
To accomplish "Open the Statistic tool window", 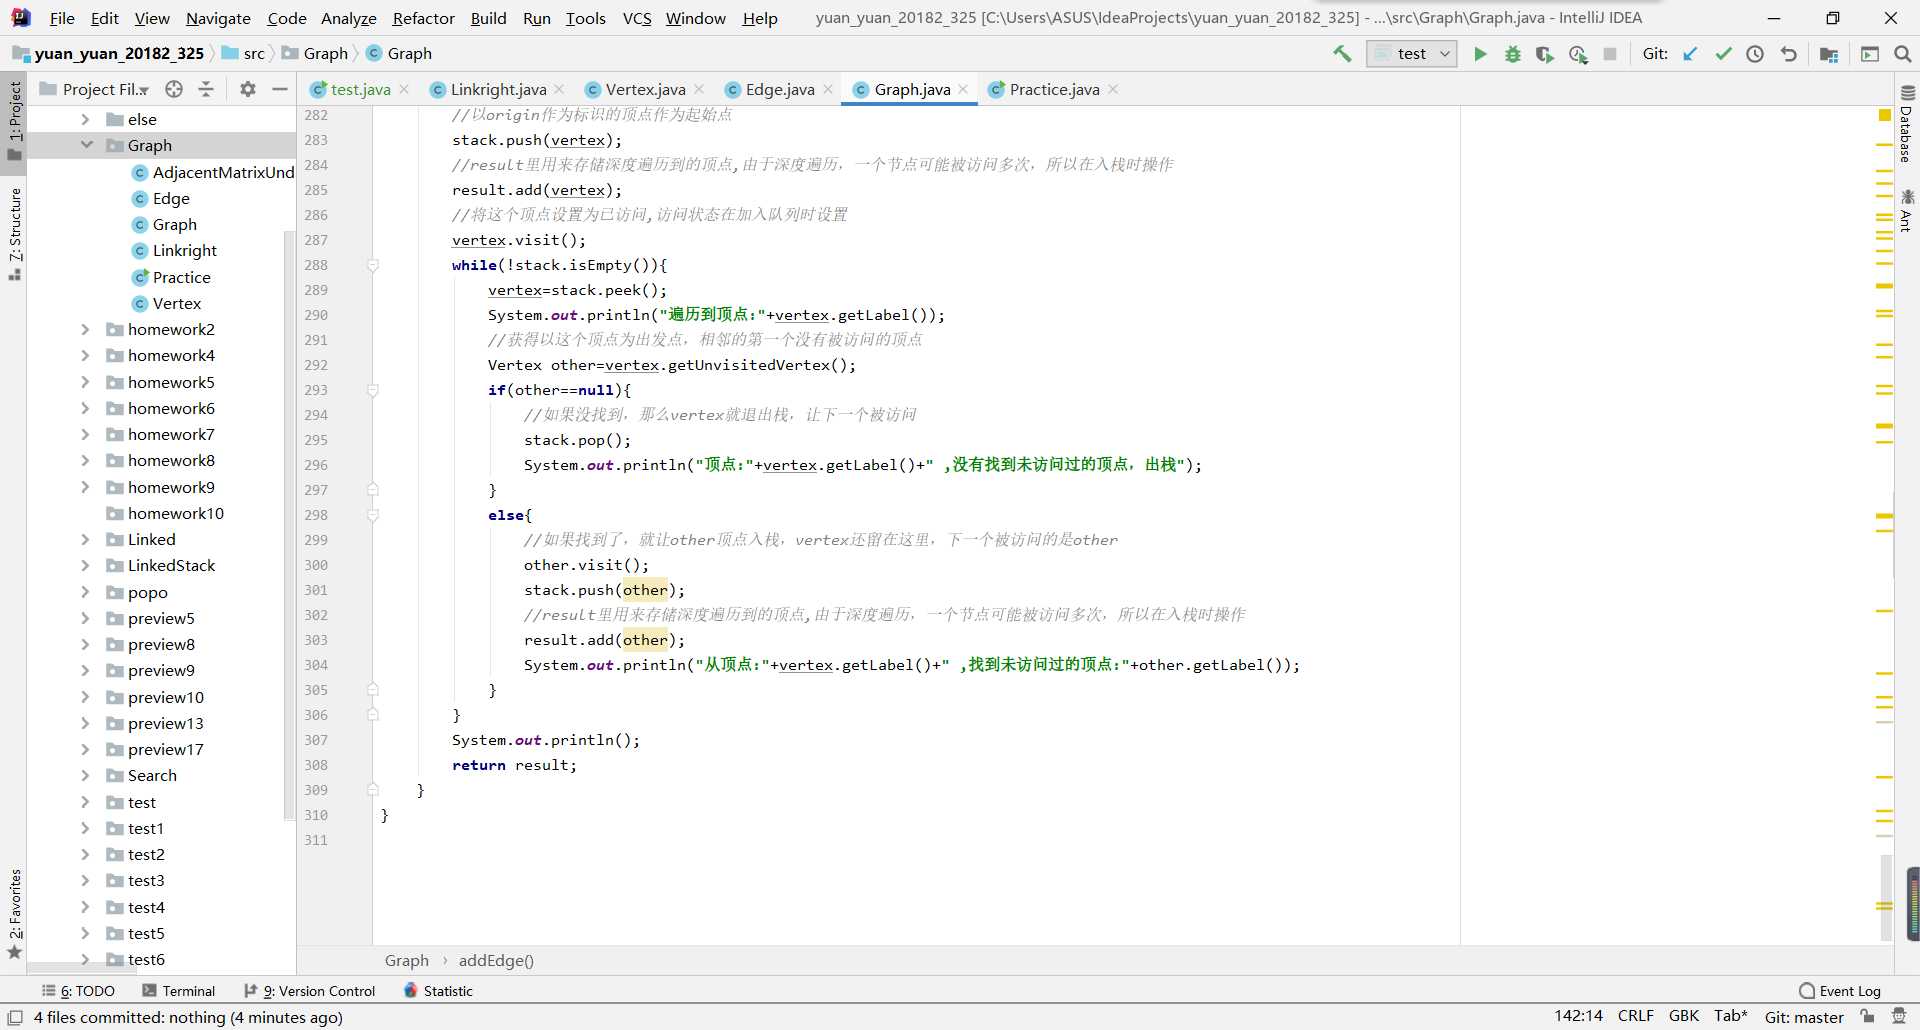I will point(438,991).
